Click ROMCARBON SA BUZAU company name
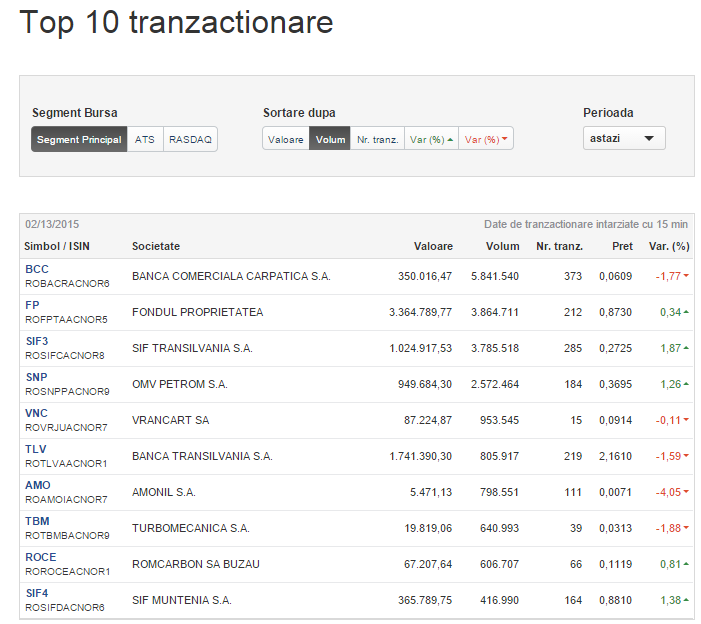Screen dimensions: 701x624 [196, 564]
